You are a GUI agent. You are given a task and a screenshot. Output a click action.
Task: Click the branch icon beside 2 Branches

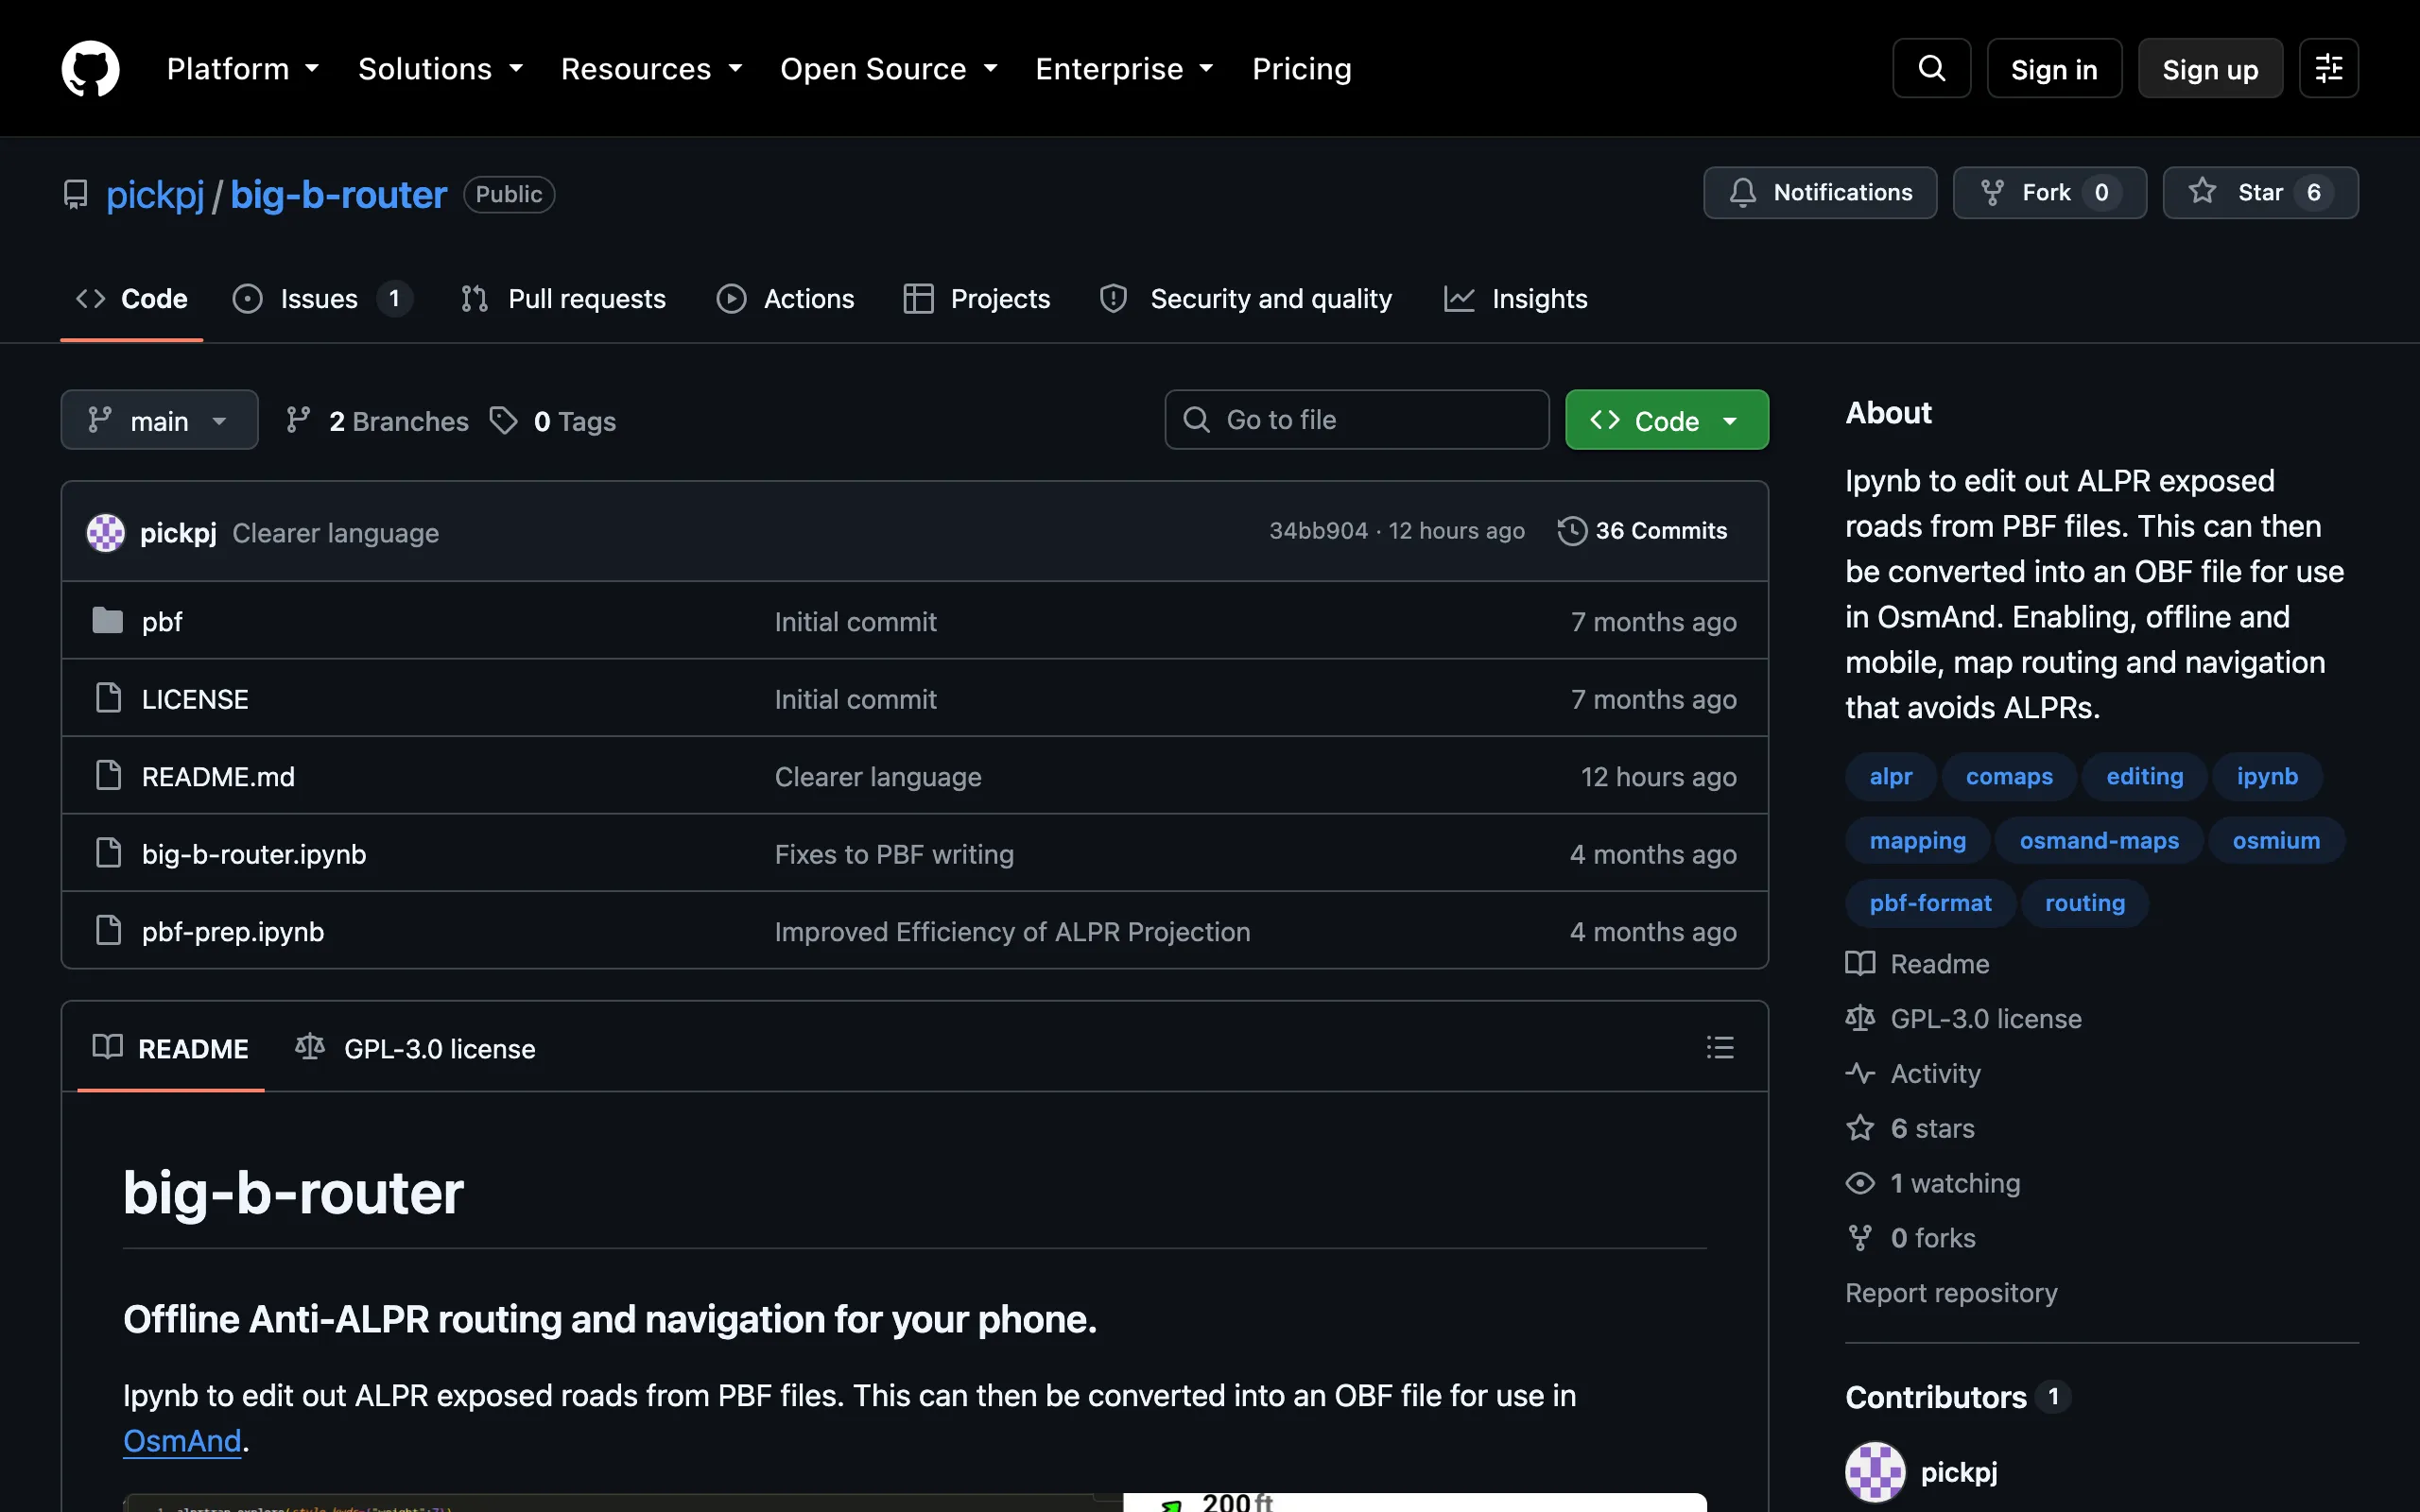pyautogui.click(x=298, y=421)
